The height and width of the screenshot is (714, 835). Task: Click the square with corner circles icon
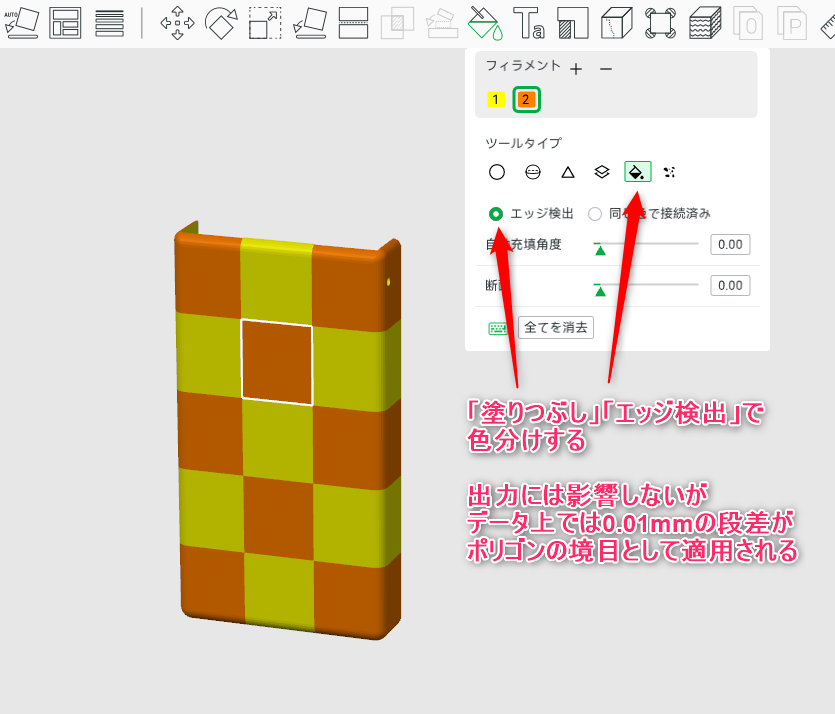pos(660,23)
